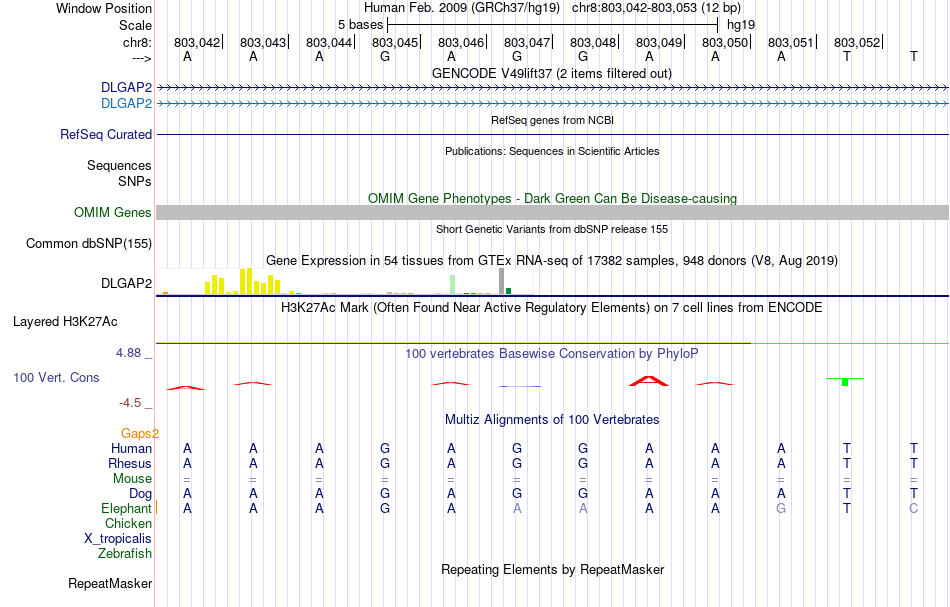Click the 803,045 ruler position
The image size is (950, 607).
click(395, 42)
